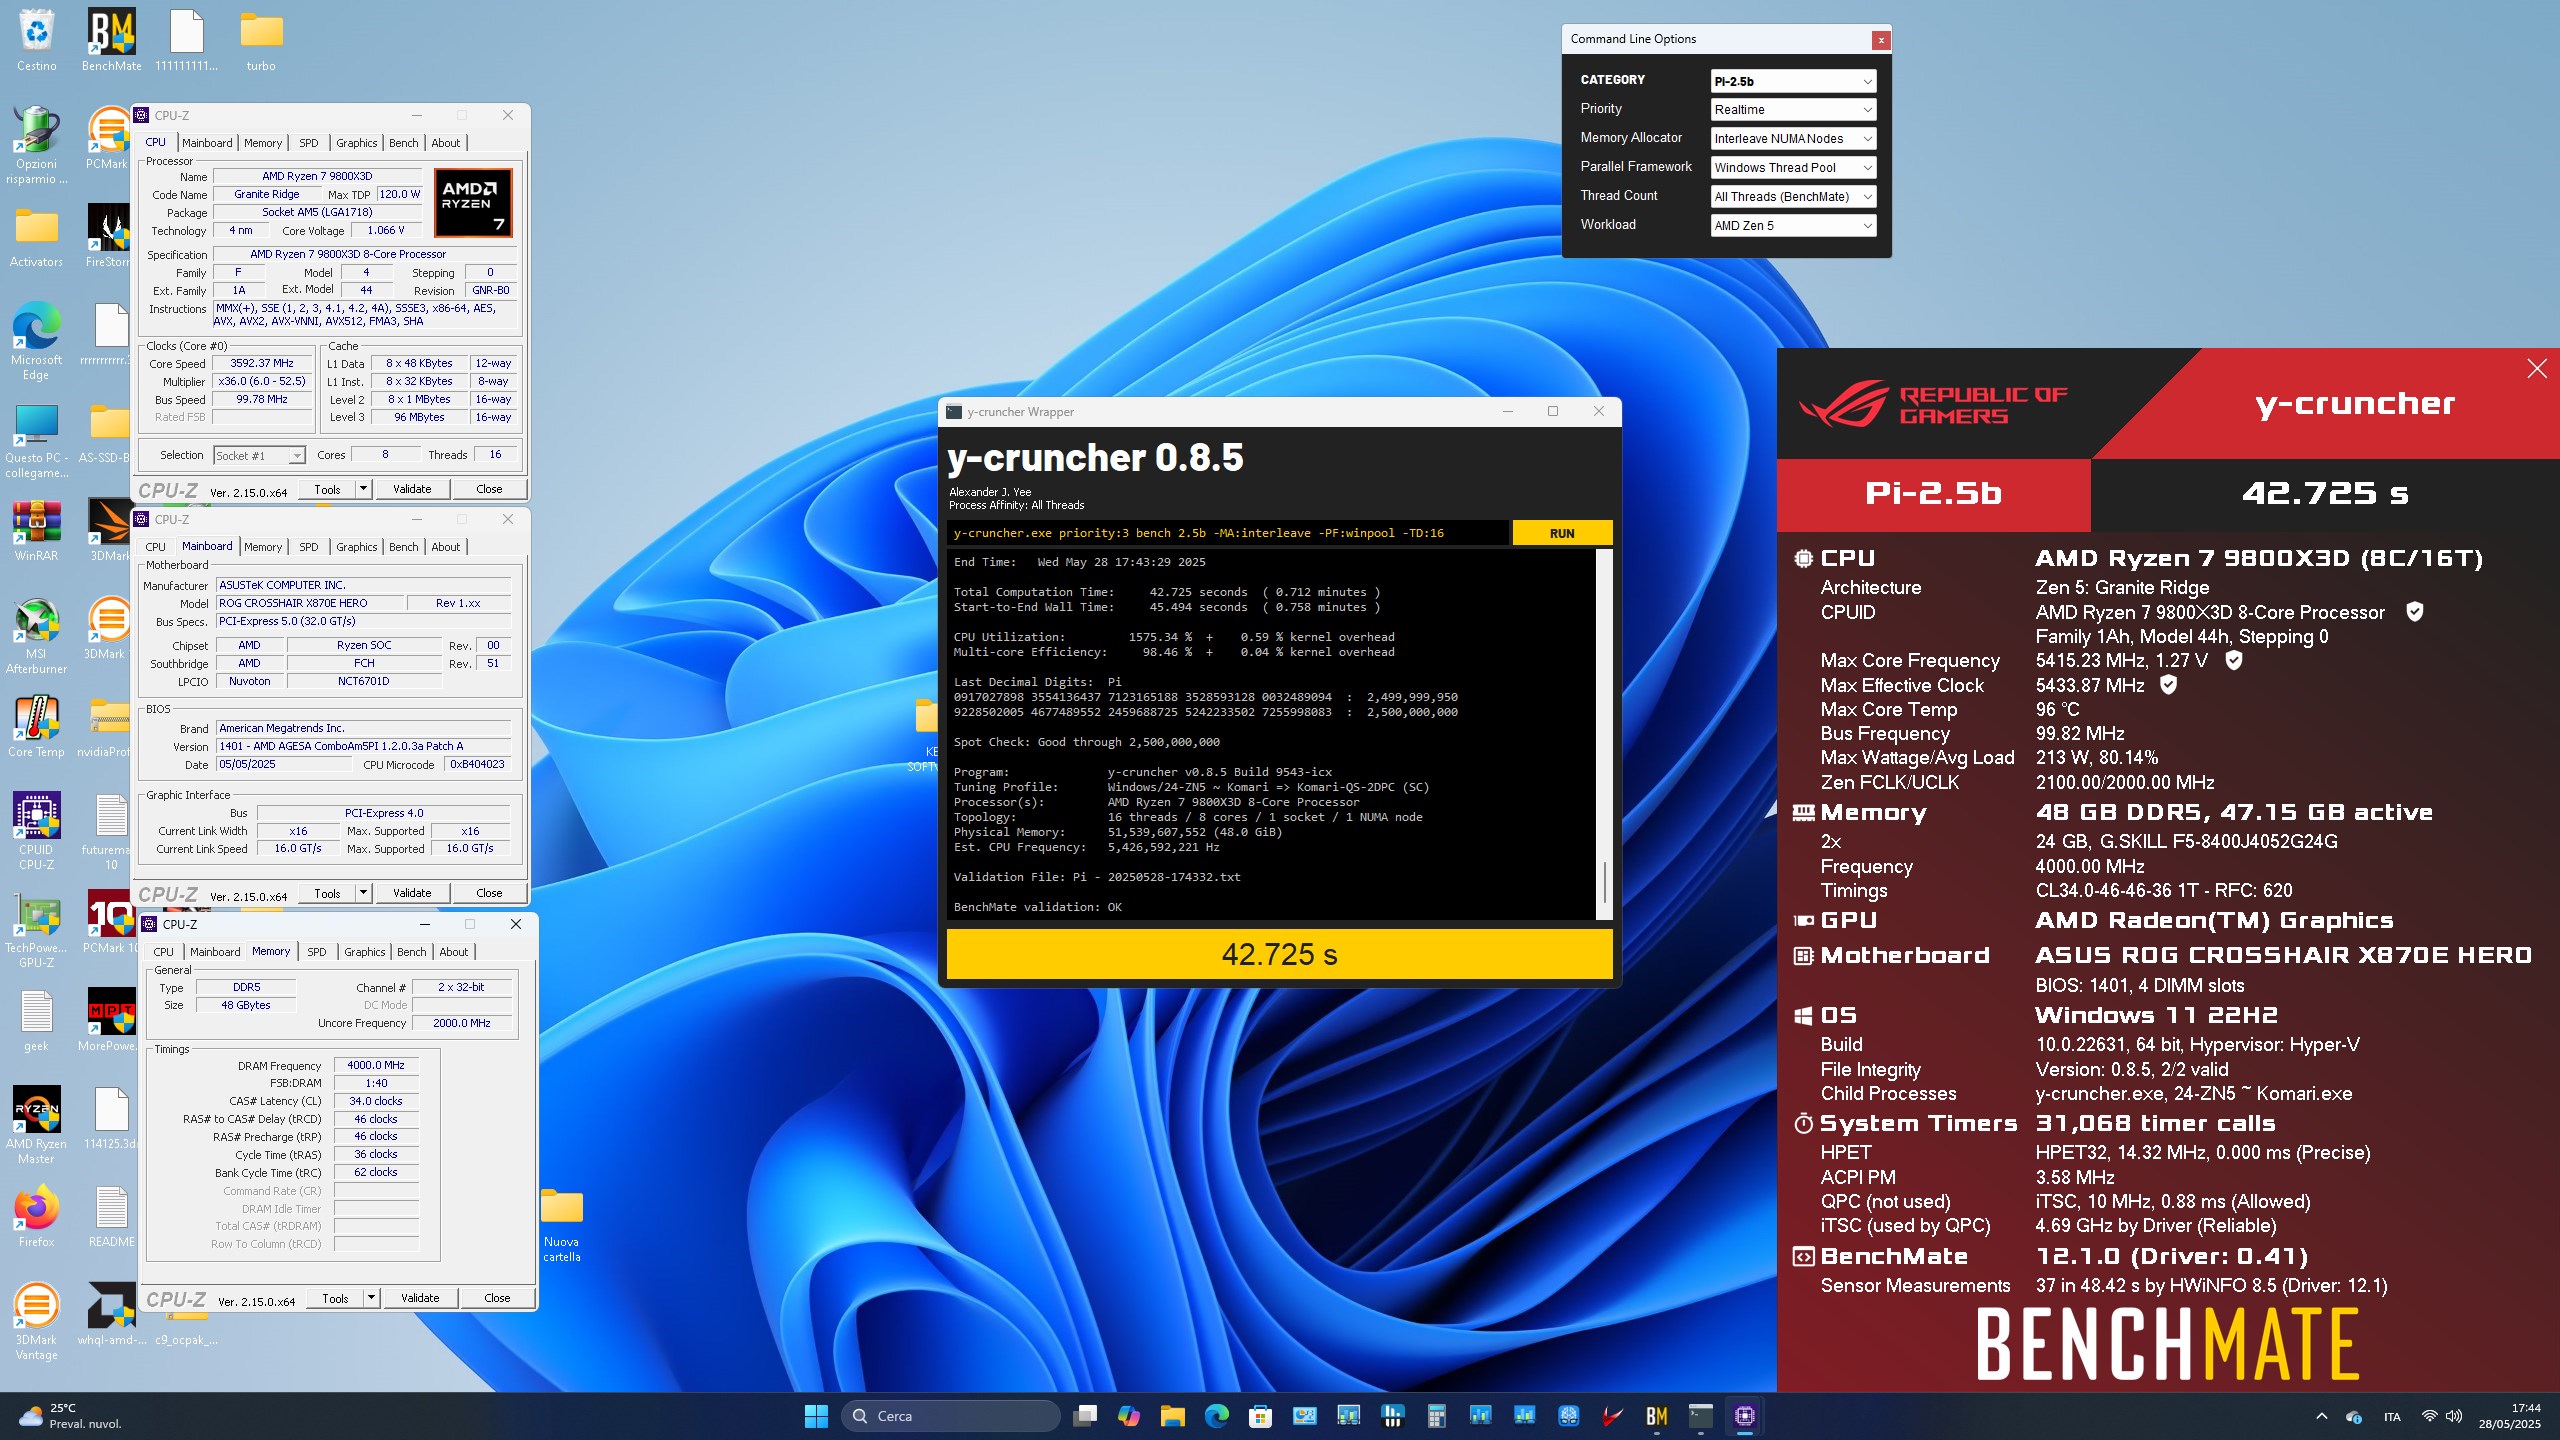Click the ITA language indicator
This screenshot has height=1440, width=2560.
[2392, 1416]
